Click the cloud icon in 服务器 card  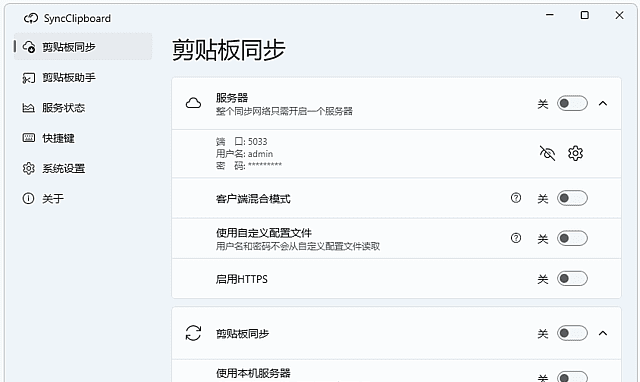coord(193,103)
